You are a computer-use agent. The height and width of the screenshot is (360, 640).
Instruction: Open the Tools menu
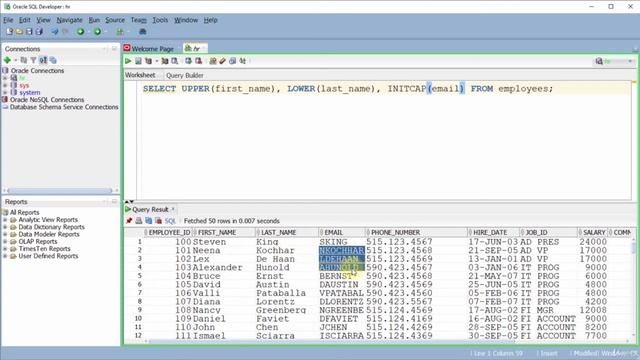tap(160, 20)
